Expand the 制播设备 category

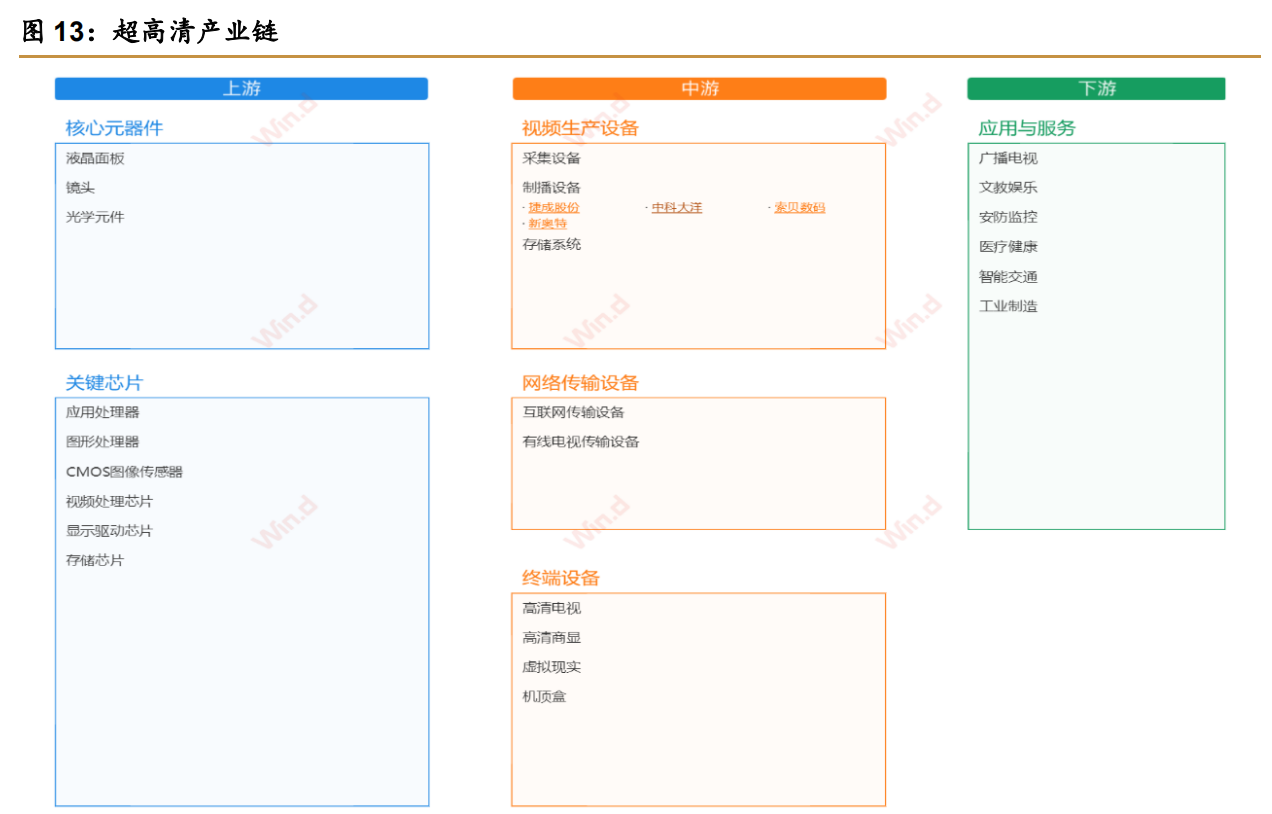point(551,188)
